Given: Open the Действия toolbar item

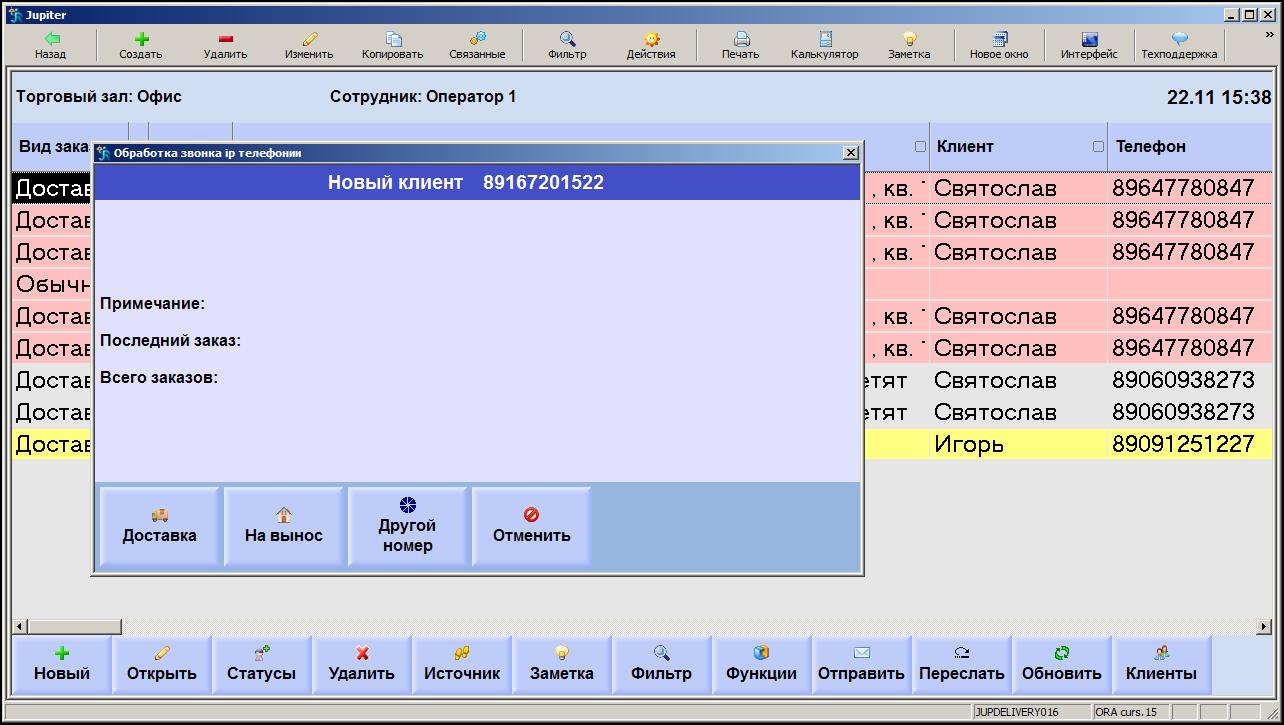Looking at the screenshot, I should pos(651,46).
